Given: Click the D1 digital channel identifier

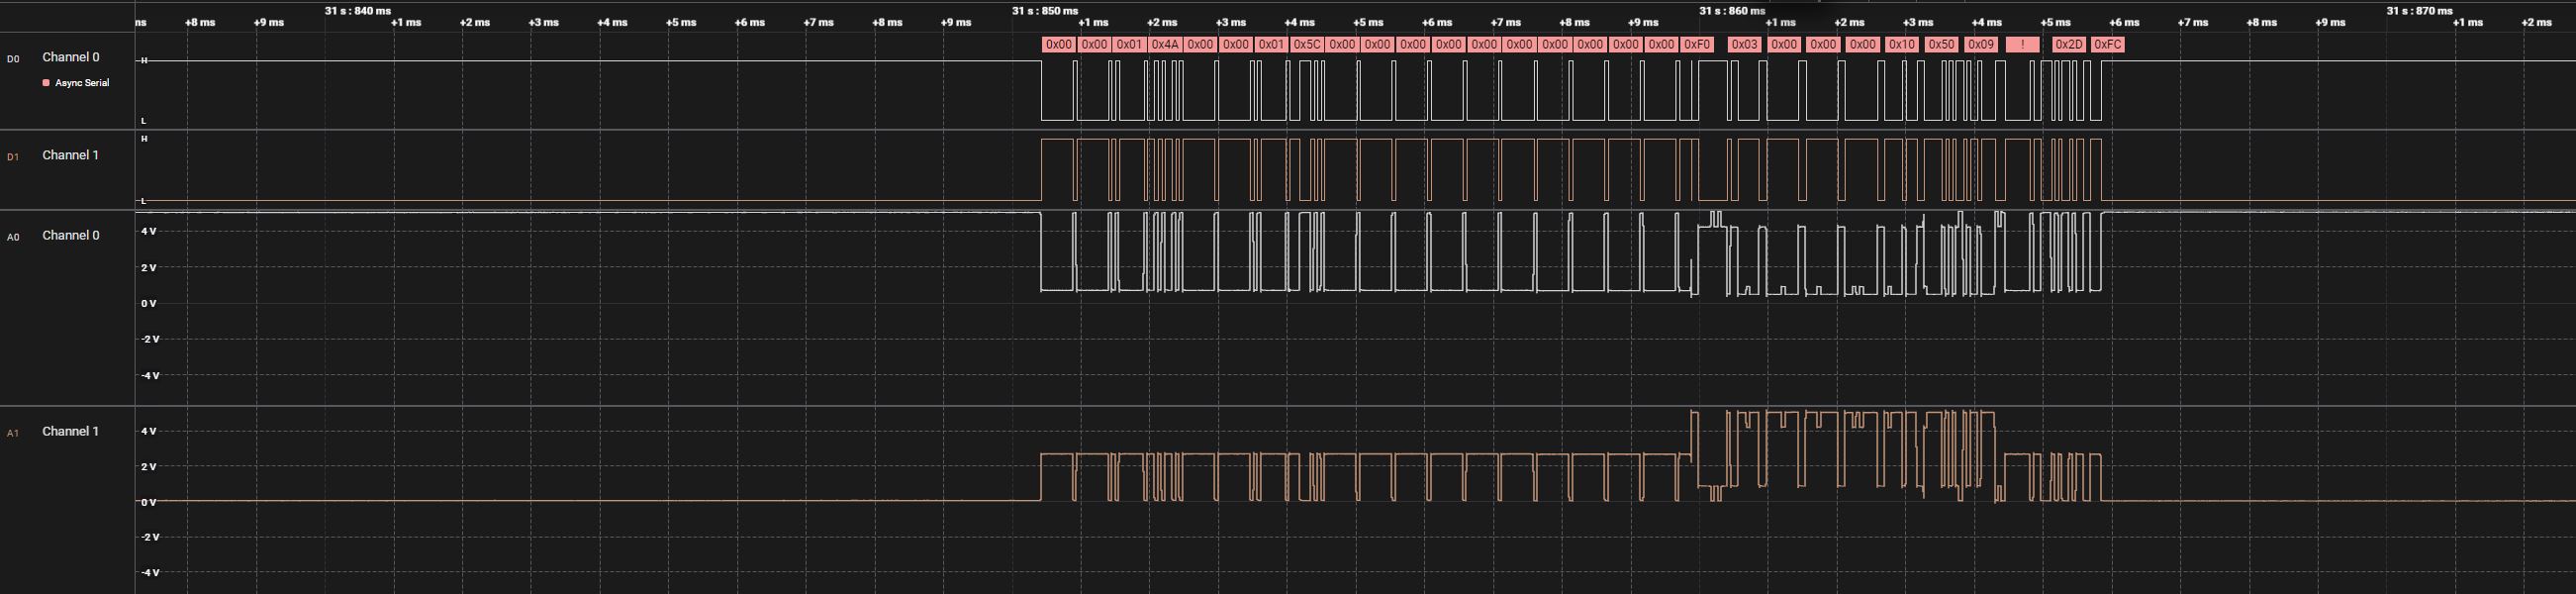Looking at the screenshot, I should (x=13, y=157).
